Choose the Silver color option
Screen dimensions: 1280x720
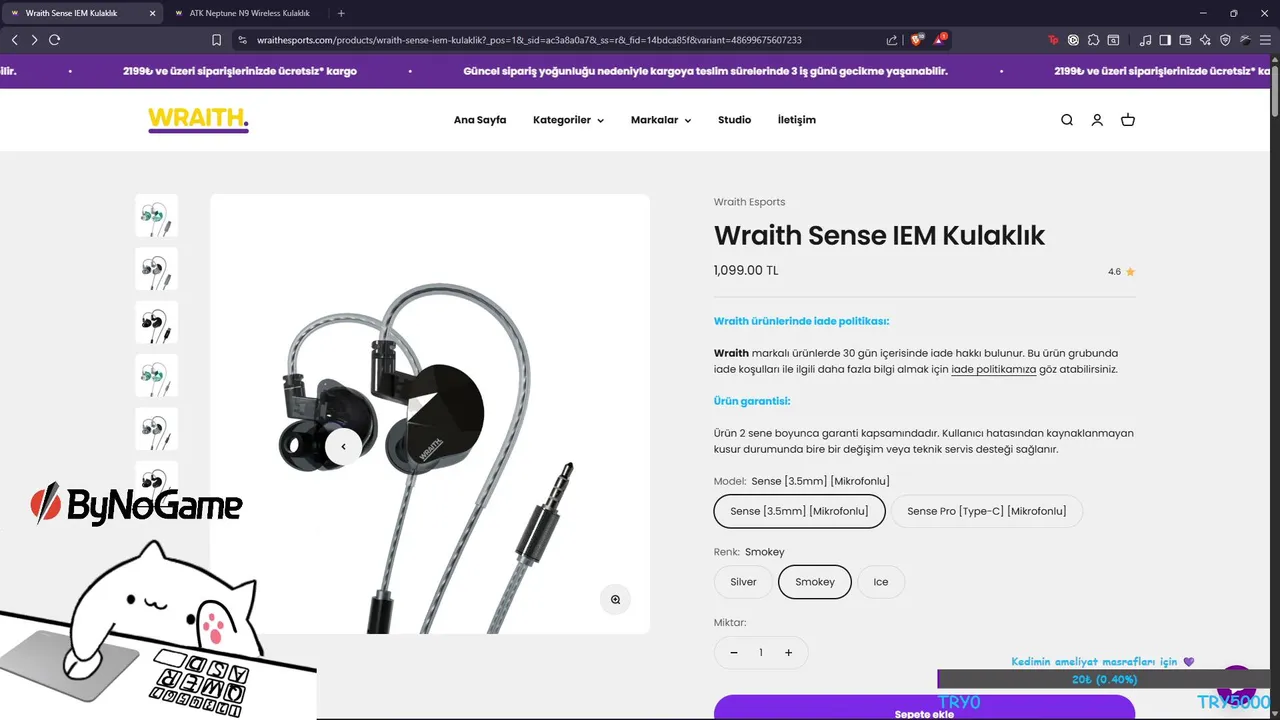743,582
